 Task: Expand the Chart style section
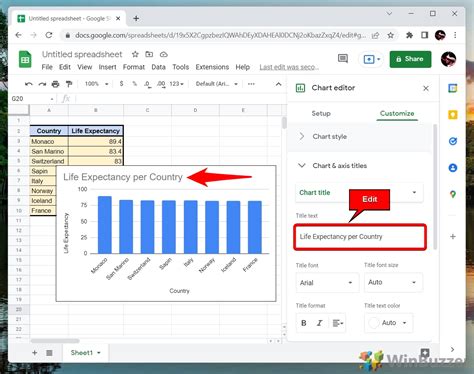coord(360,137)
